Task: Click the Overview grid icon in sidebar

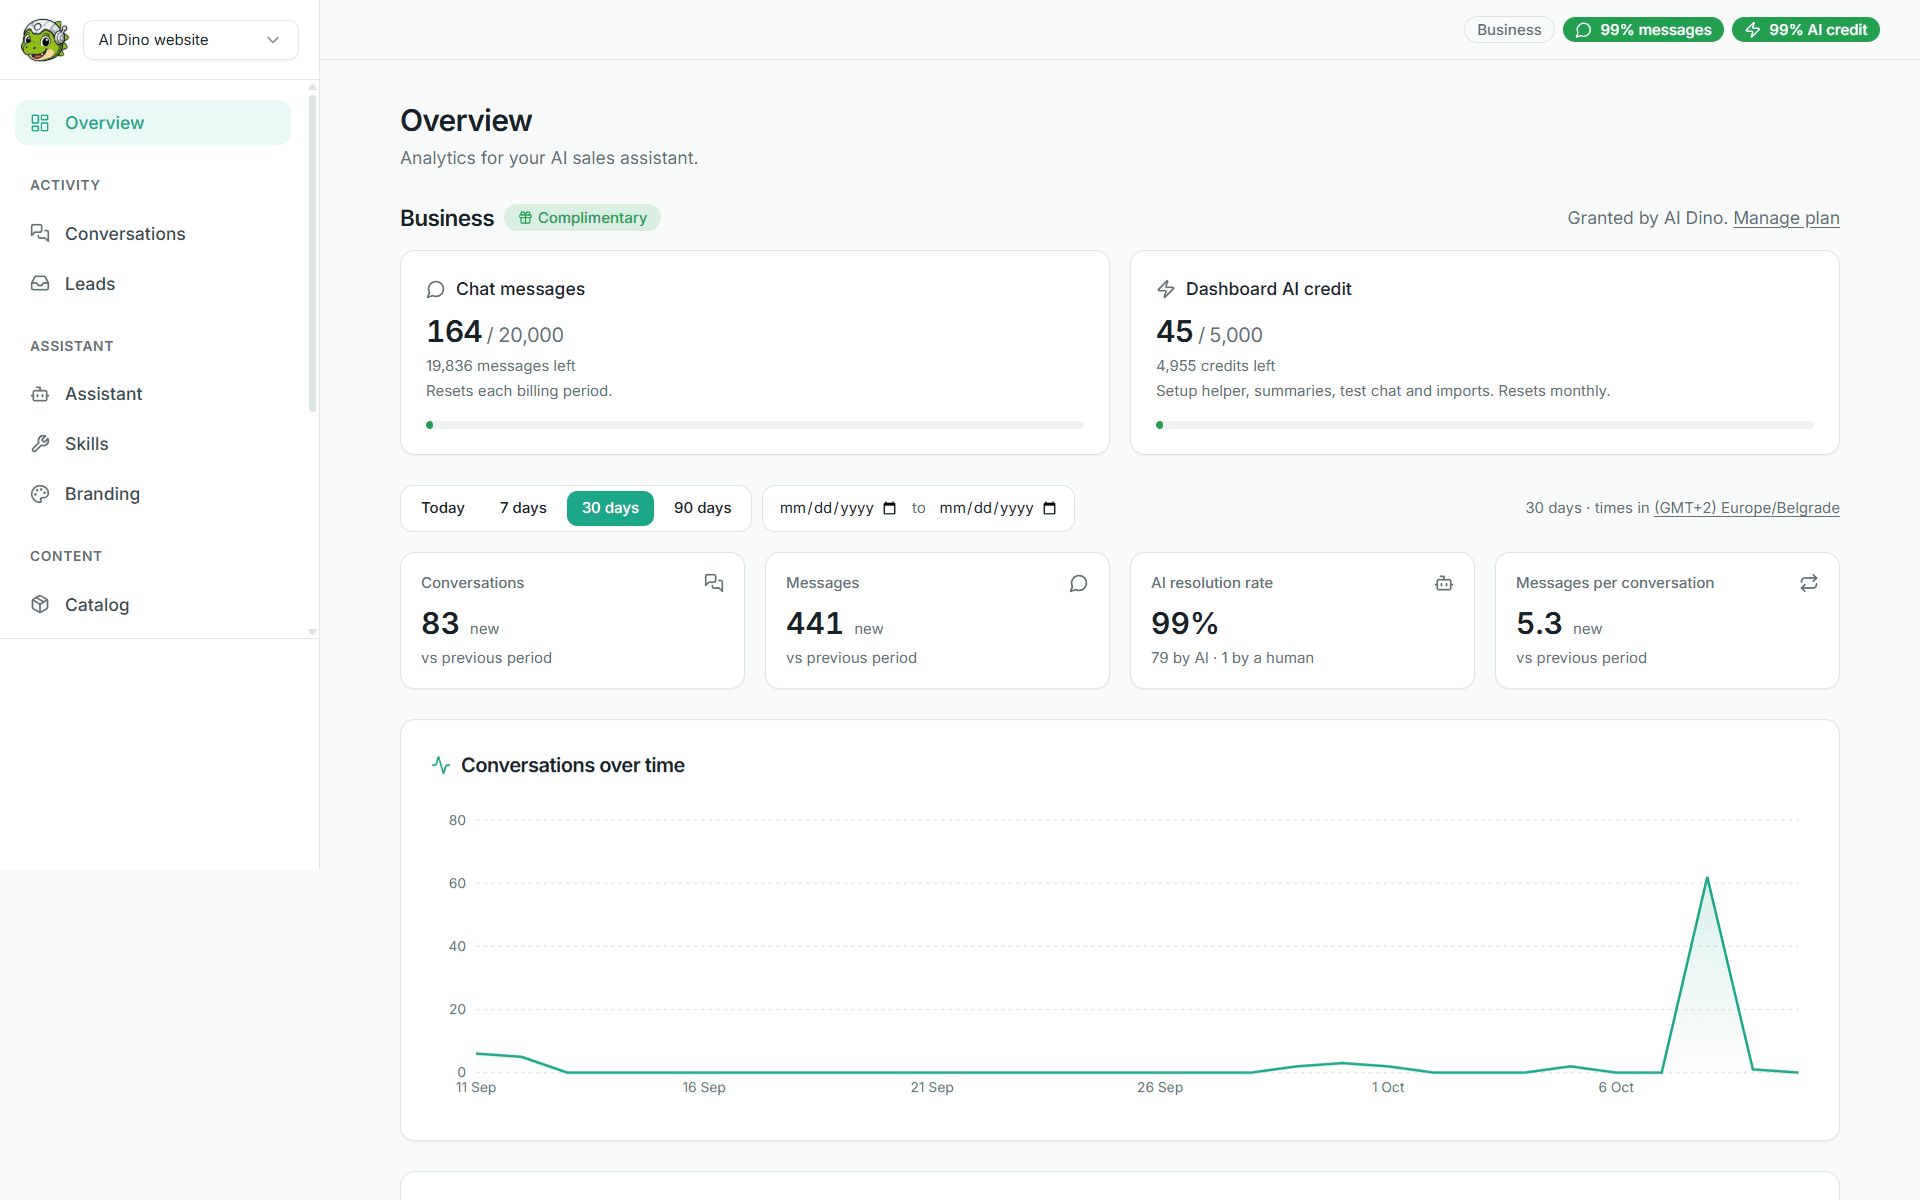Action: tap(40, 123)
